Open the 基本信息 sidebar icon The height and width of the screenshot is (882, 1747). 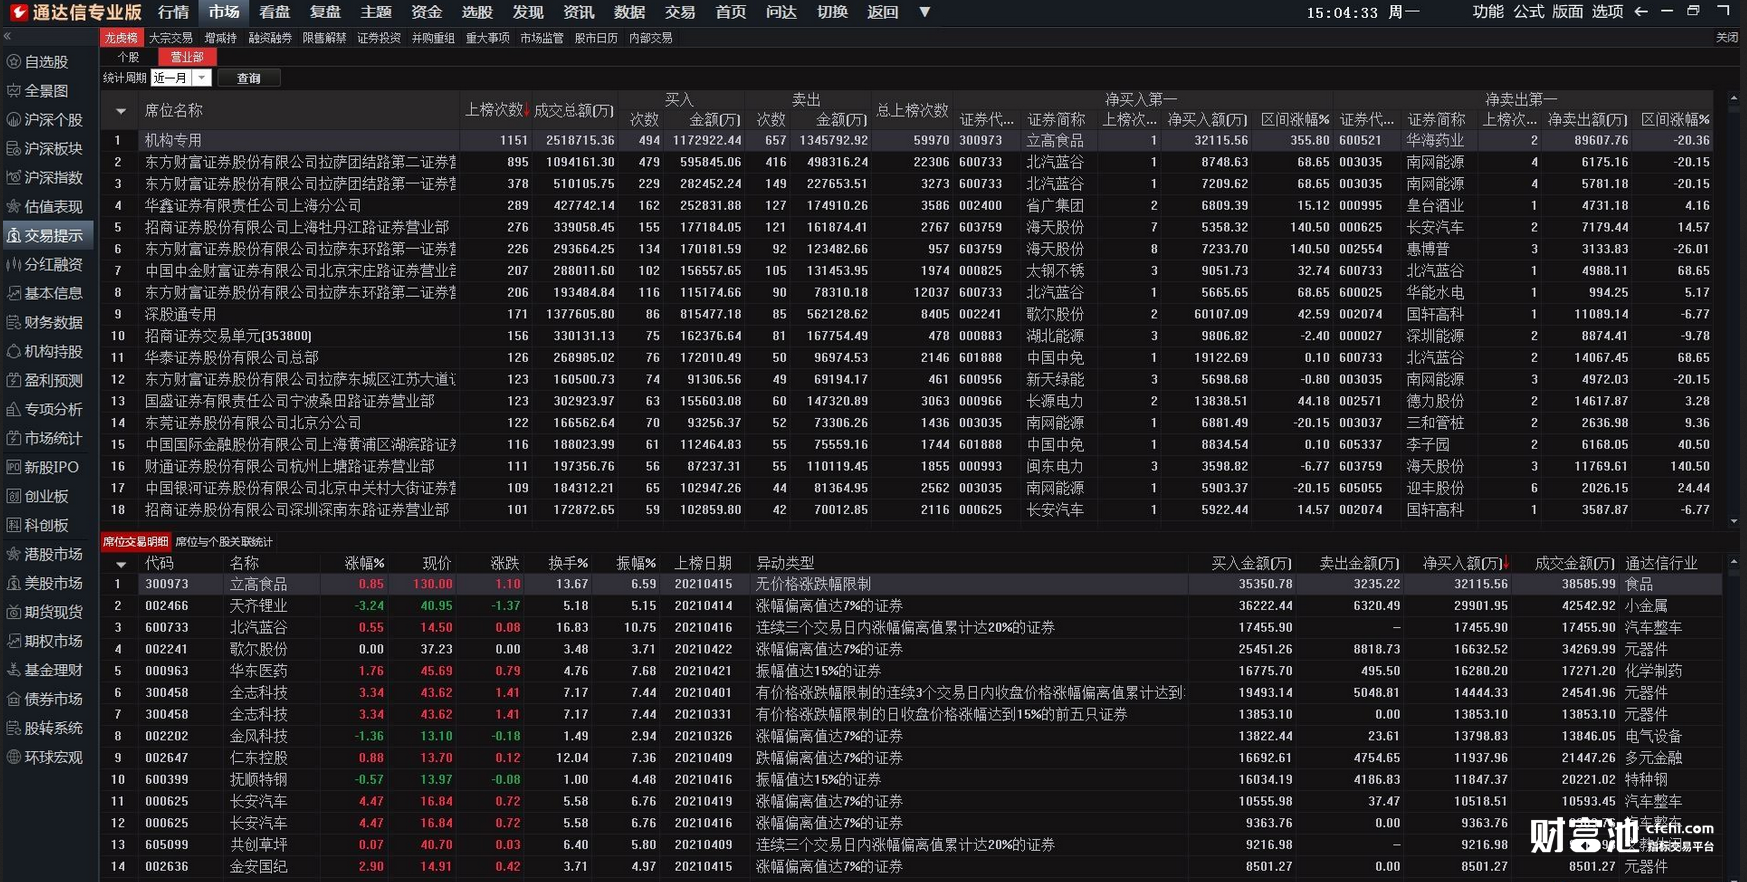(14, 294)
